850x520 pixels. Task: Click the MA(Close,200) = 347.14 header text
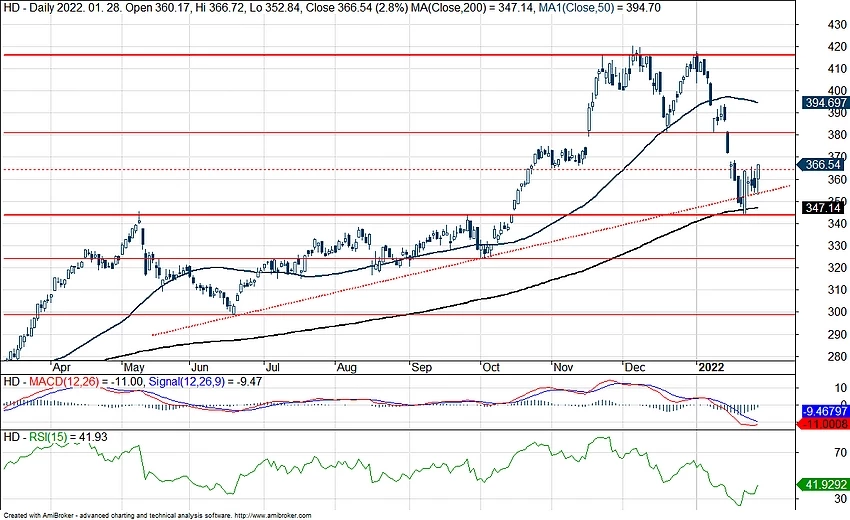tap(475, 8)
